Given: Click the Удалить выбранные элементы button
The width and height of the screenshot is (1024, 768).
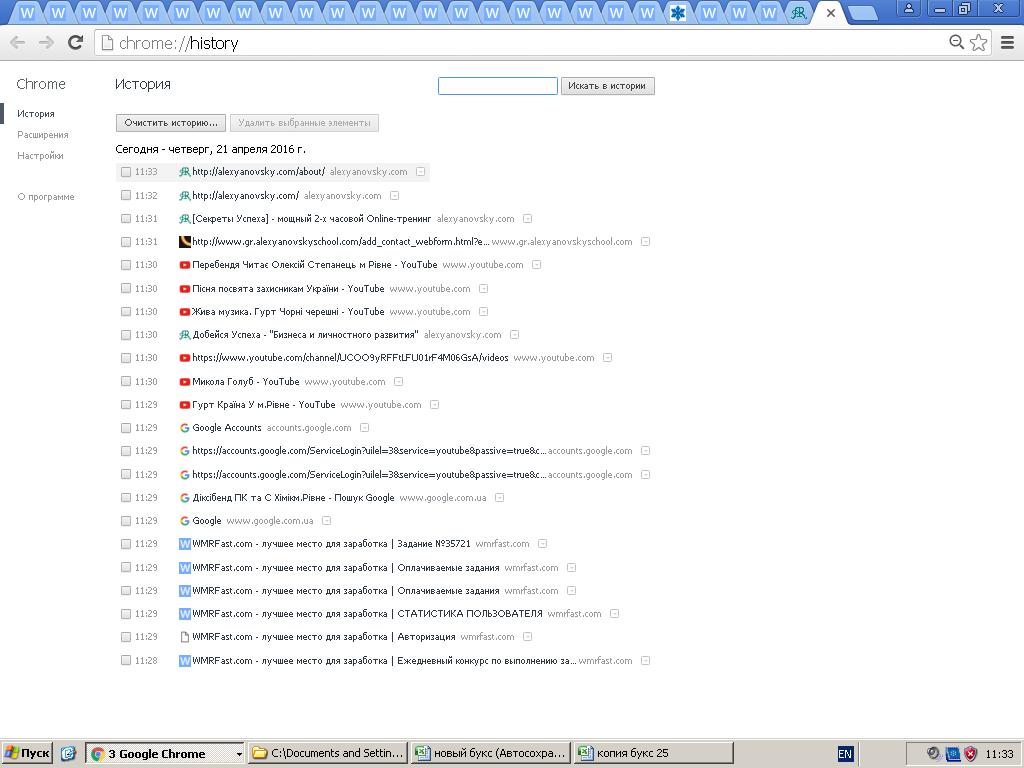Looking at the screenshot, I should click(304, 123).
